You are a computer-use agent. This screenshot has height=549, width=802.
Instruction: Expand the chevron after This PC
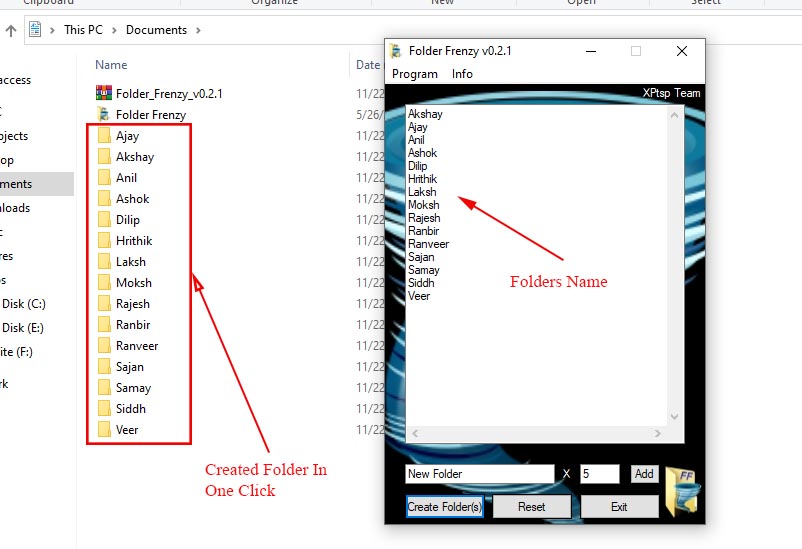point(114,30)
